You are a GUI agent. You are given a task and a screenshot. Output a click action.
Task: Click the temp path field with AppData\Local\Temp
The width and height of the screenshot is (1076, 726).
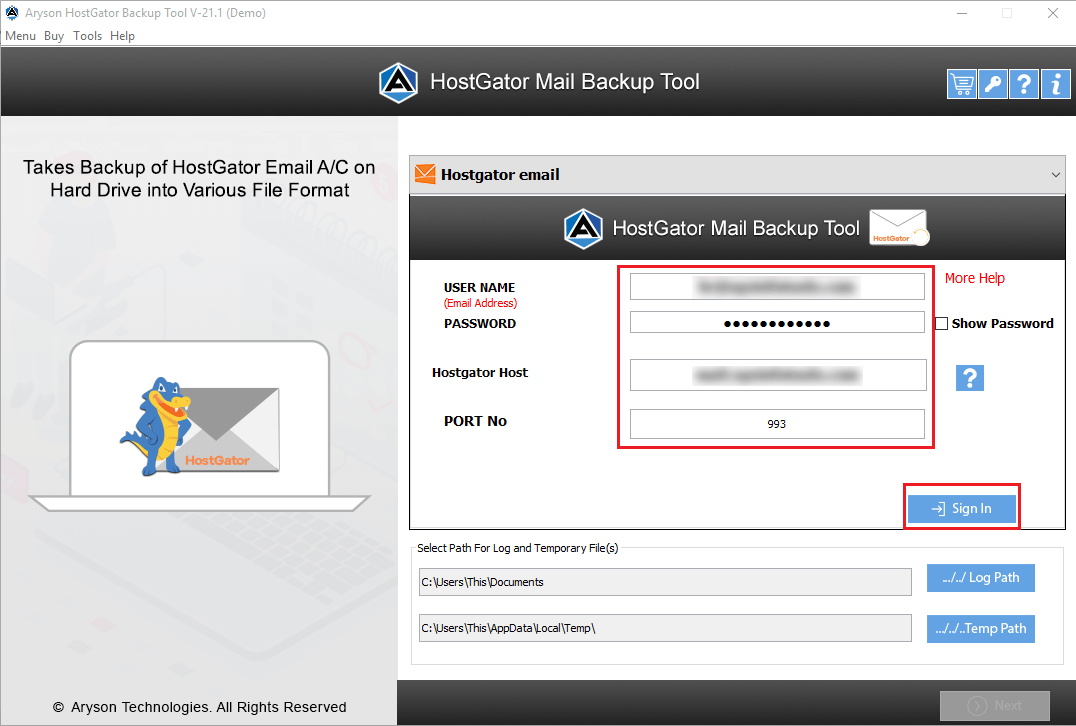(x=665, y=628)
